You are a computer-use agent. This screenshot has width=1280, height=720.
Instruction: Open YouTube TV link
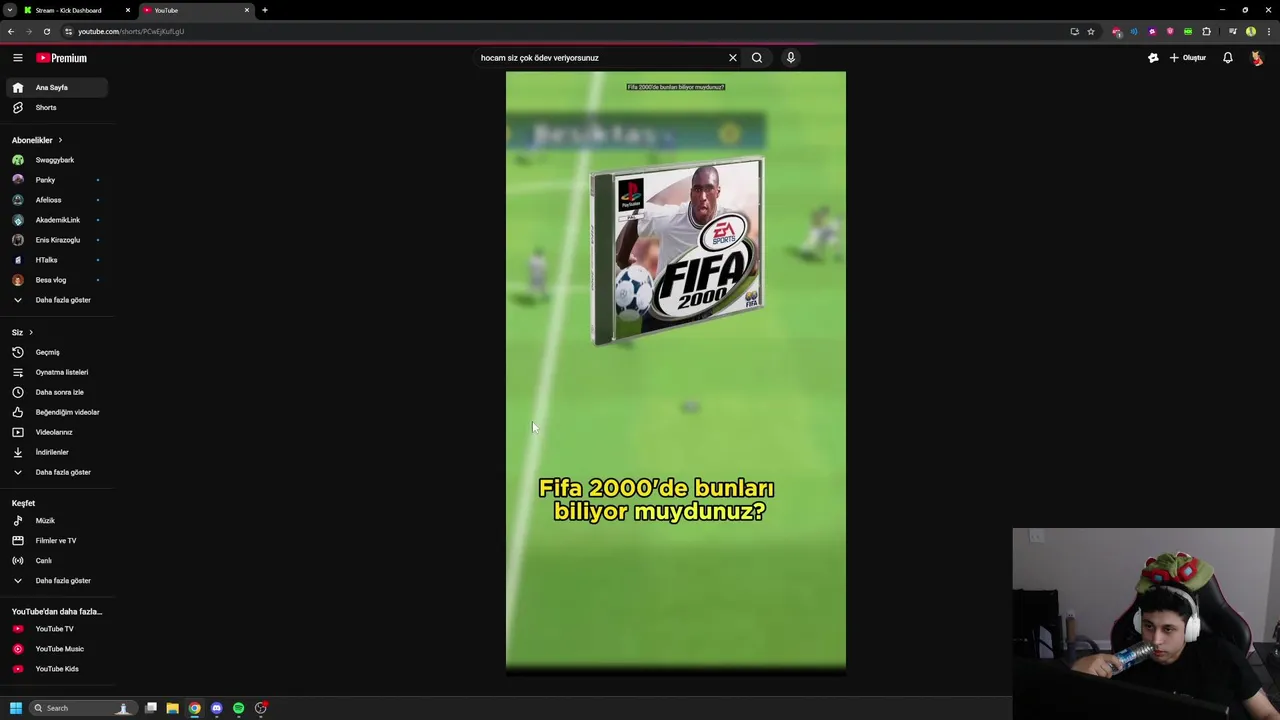56,629
